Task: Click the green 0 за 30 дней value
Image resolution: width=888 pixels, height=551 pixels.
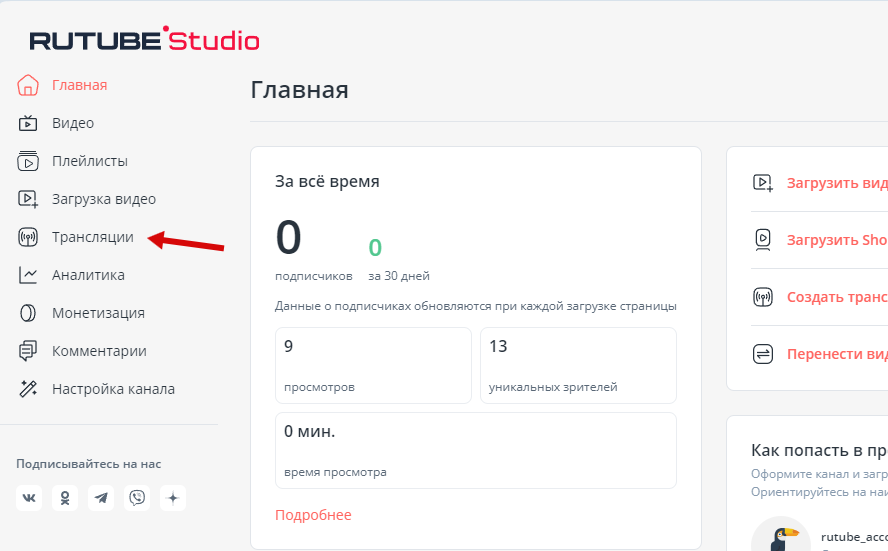Action: click(x=375, y=247)
